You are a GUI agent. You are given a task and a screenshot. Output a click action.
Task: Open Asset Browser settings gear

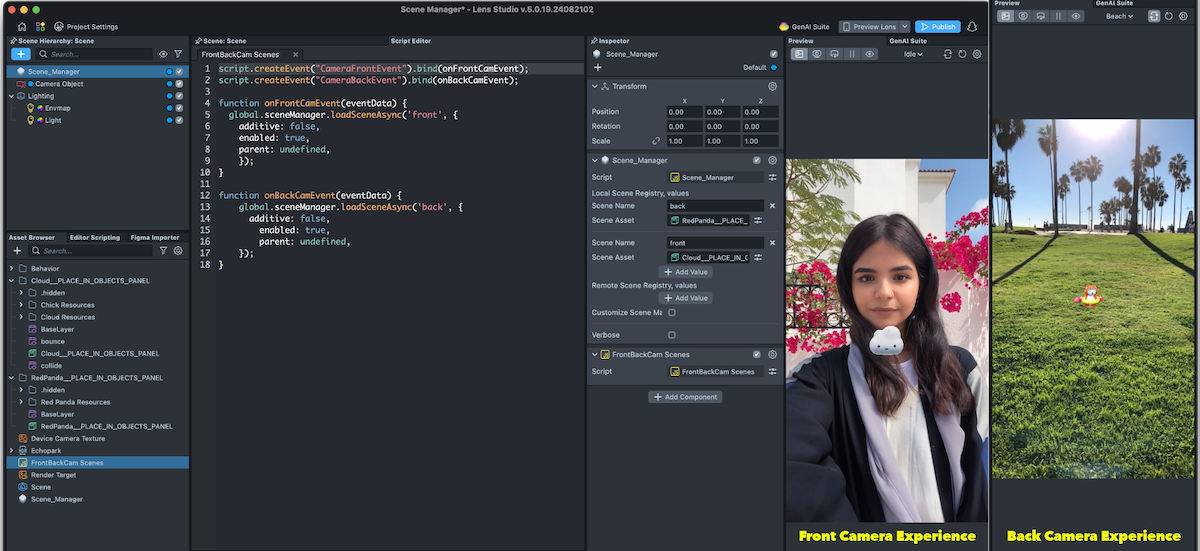pyautogui.click(x=178, y=251)
